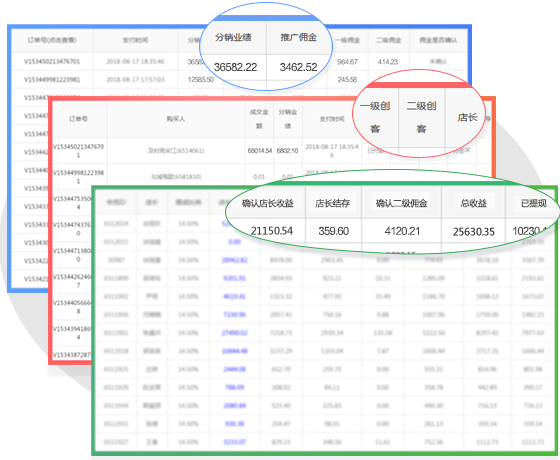Select the 25630.35 total income cell
Viewport: 560px width, 460px height.
(474, 232)
